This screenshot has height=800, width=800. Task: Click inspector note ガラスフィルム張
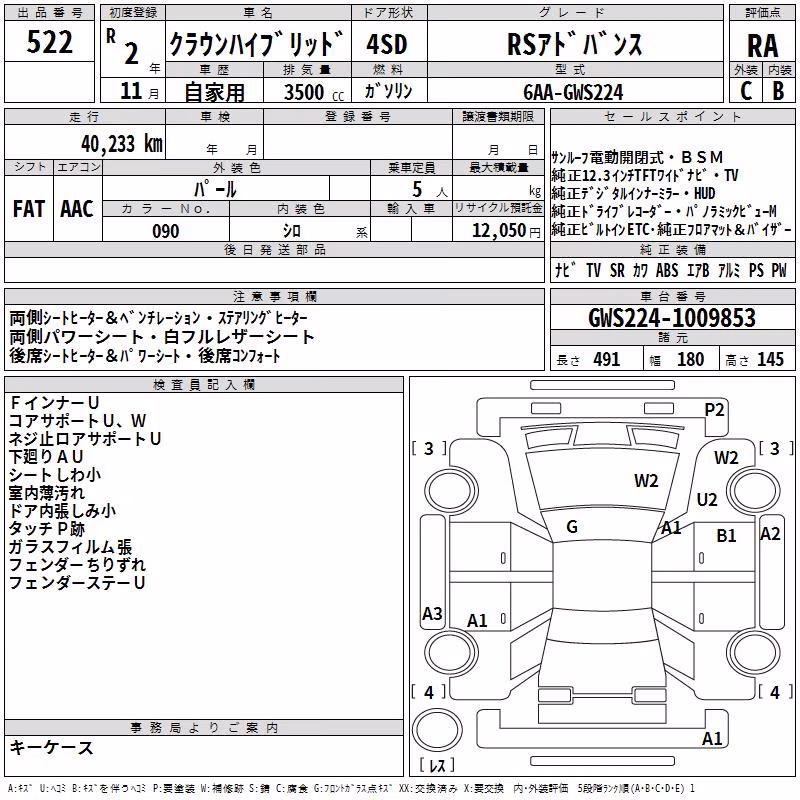point(70,546)
